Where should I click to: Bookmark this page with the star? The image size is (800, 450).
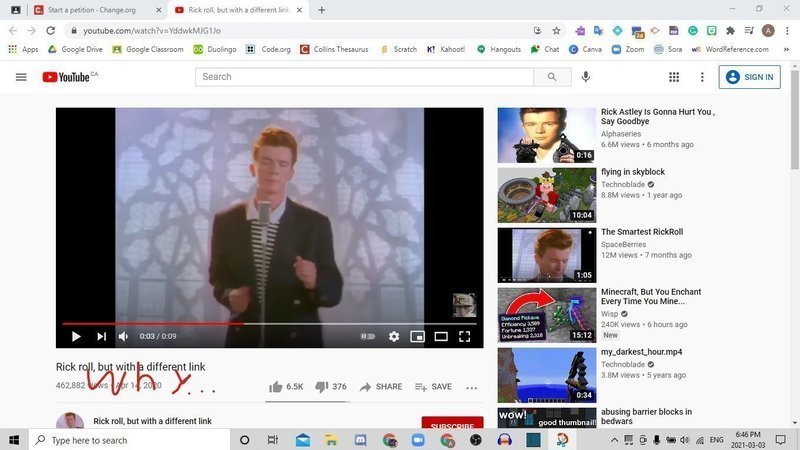[x=556, y=31]
